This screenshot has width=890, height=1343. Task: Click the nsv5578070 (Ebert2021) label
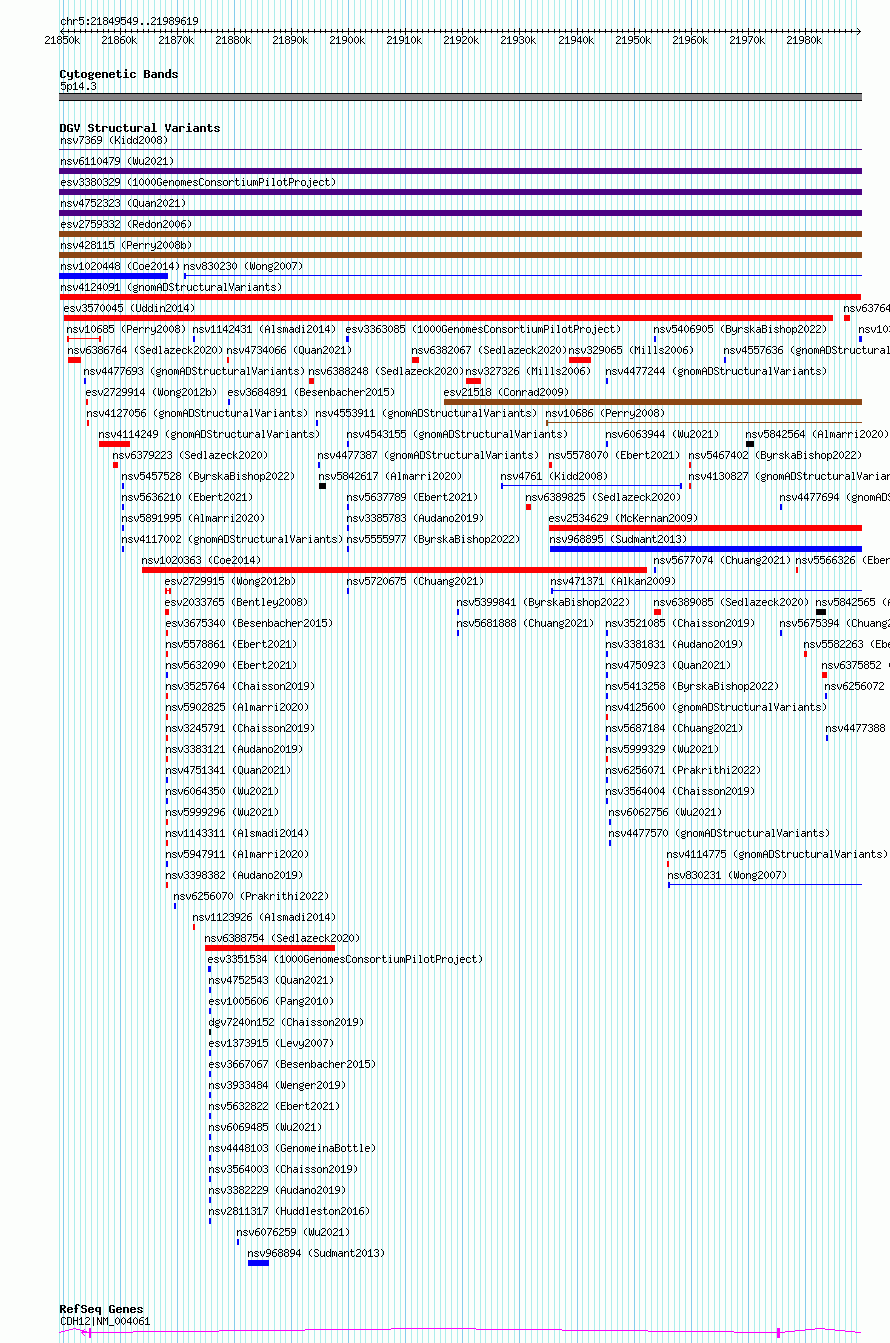pyautogui.click(x=614, y=455)
